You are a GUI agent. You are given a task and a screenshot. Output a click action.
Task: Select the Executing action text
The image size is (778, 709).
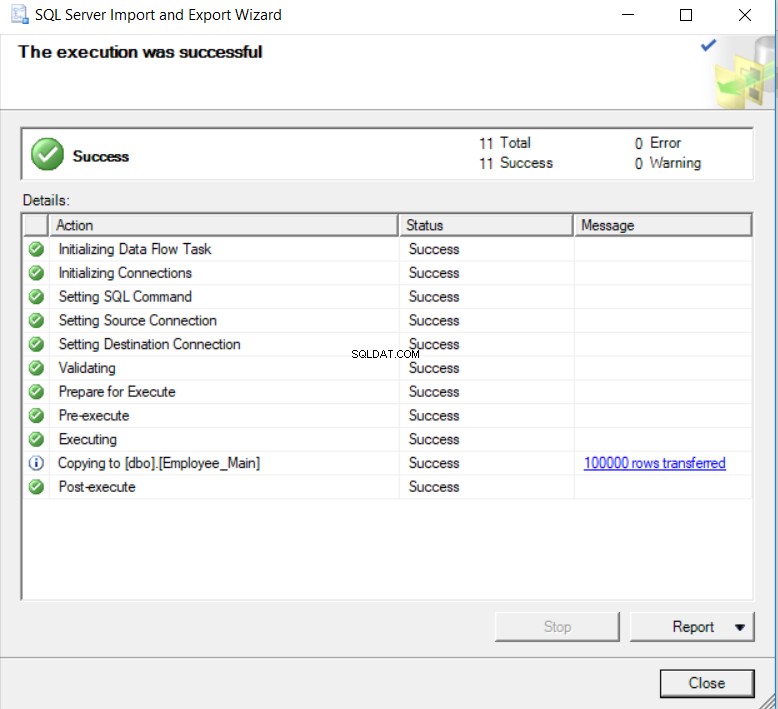point(88,439)
